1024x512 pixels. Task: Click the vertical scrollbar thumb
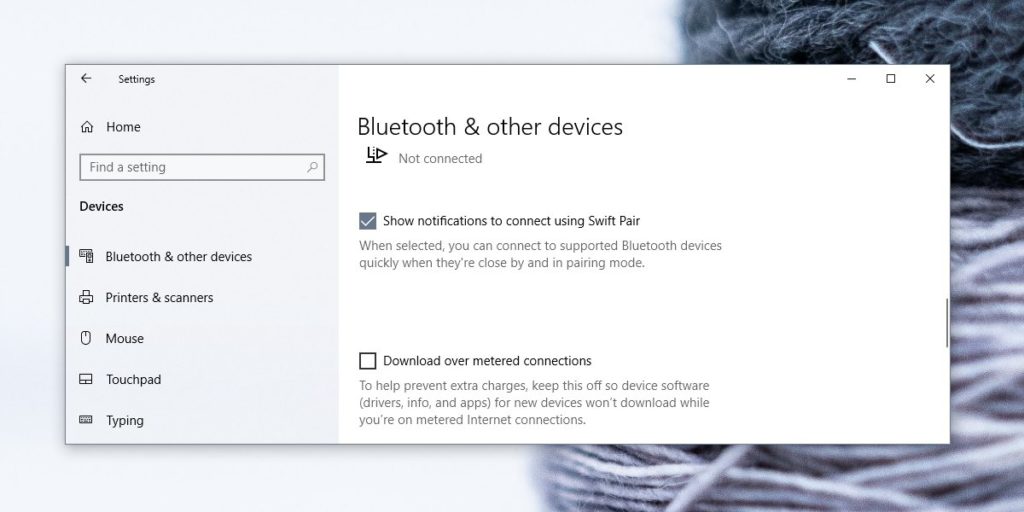(x=945, y=322)
